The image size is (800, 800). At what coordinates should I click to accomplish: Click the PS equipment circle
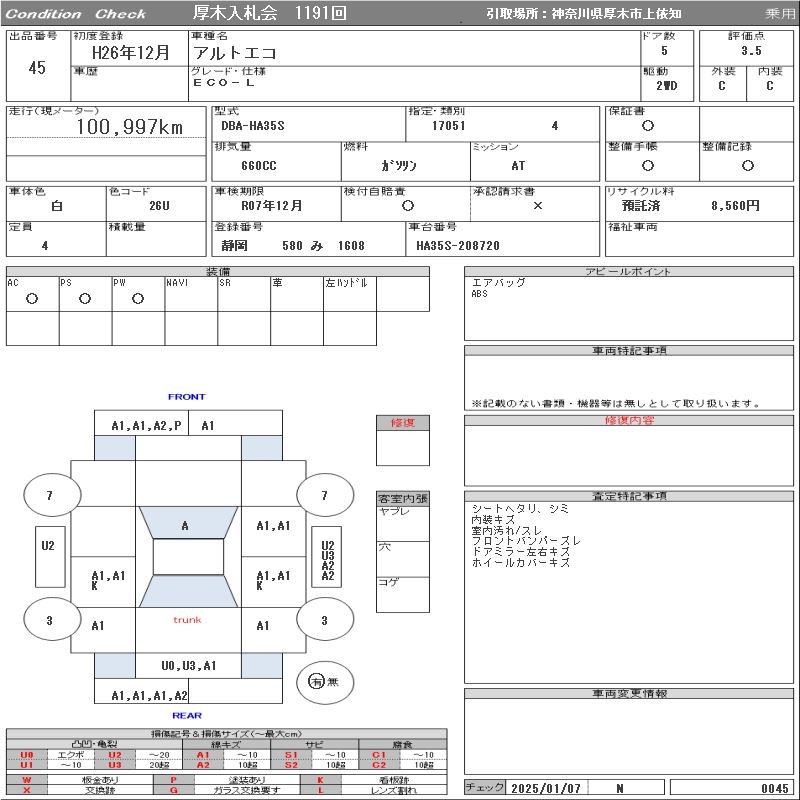coord(85,298)
